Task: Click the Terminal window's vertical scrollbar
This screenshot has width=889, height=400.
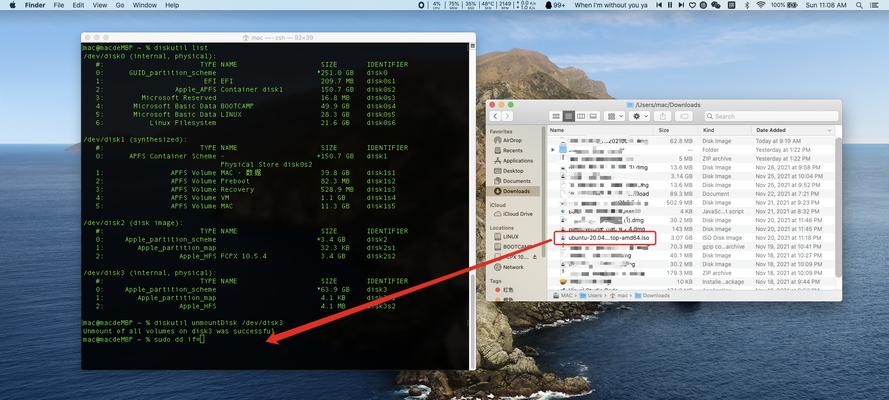Action: click(x=473, y=320)
